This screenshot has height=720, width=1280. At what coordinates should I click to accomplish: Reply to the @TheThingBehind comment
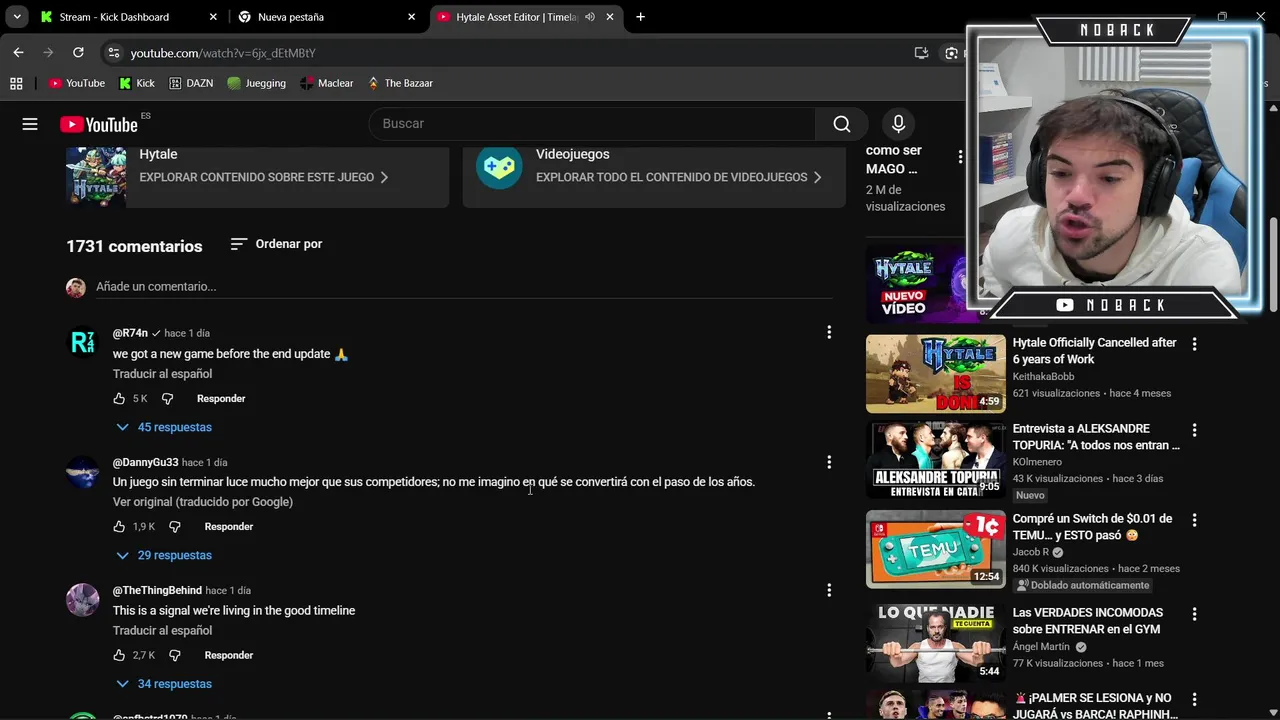[229, 656]
